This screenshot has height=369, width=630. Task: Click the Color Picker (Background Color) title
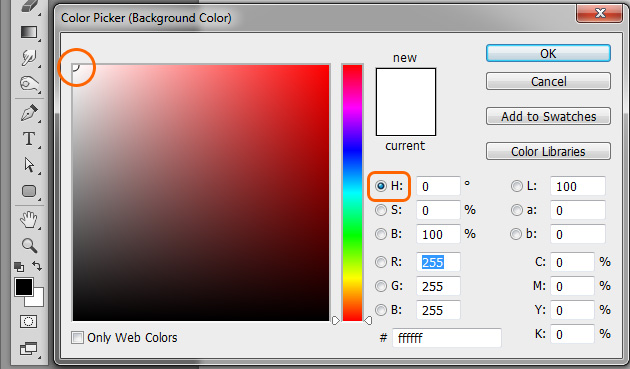[x=146, y=18]
